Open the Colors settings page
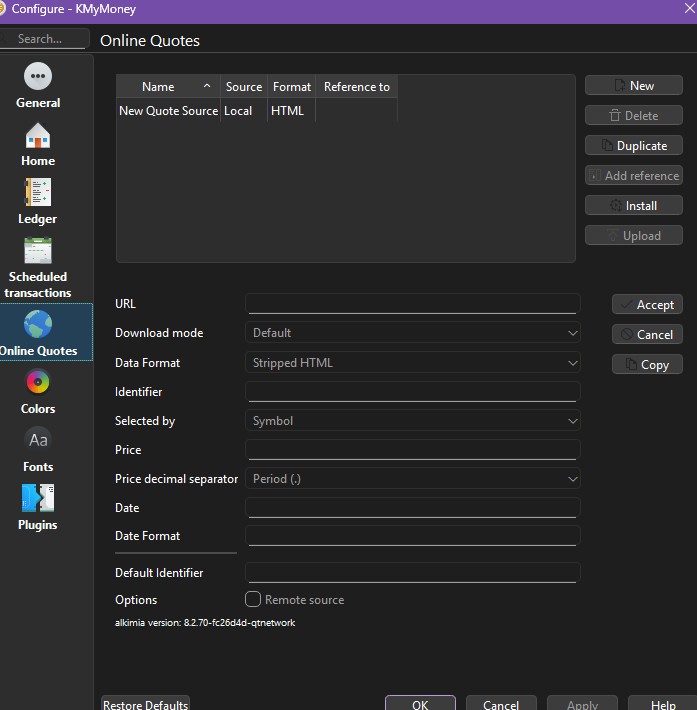Viewport: 697px width, 710px height. coord(38,392)
